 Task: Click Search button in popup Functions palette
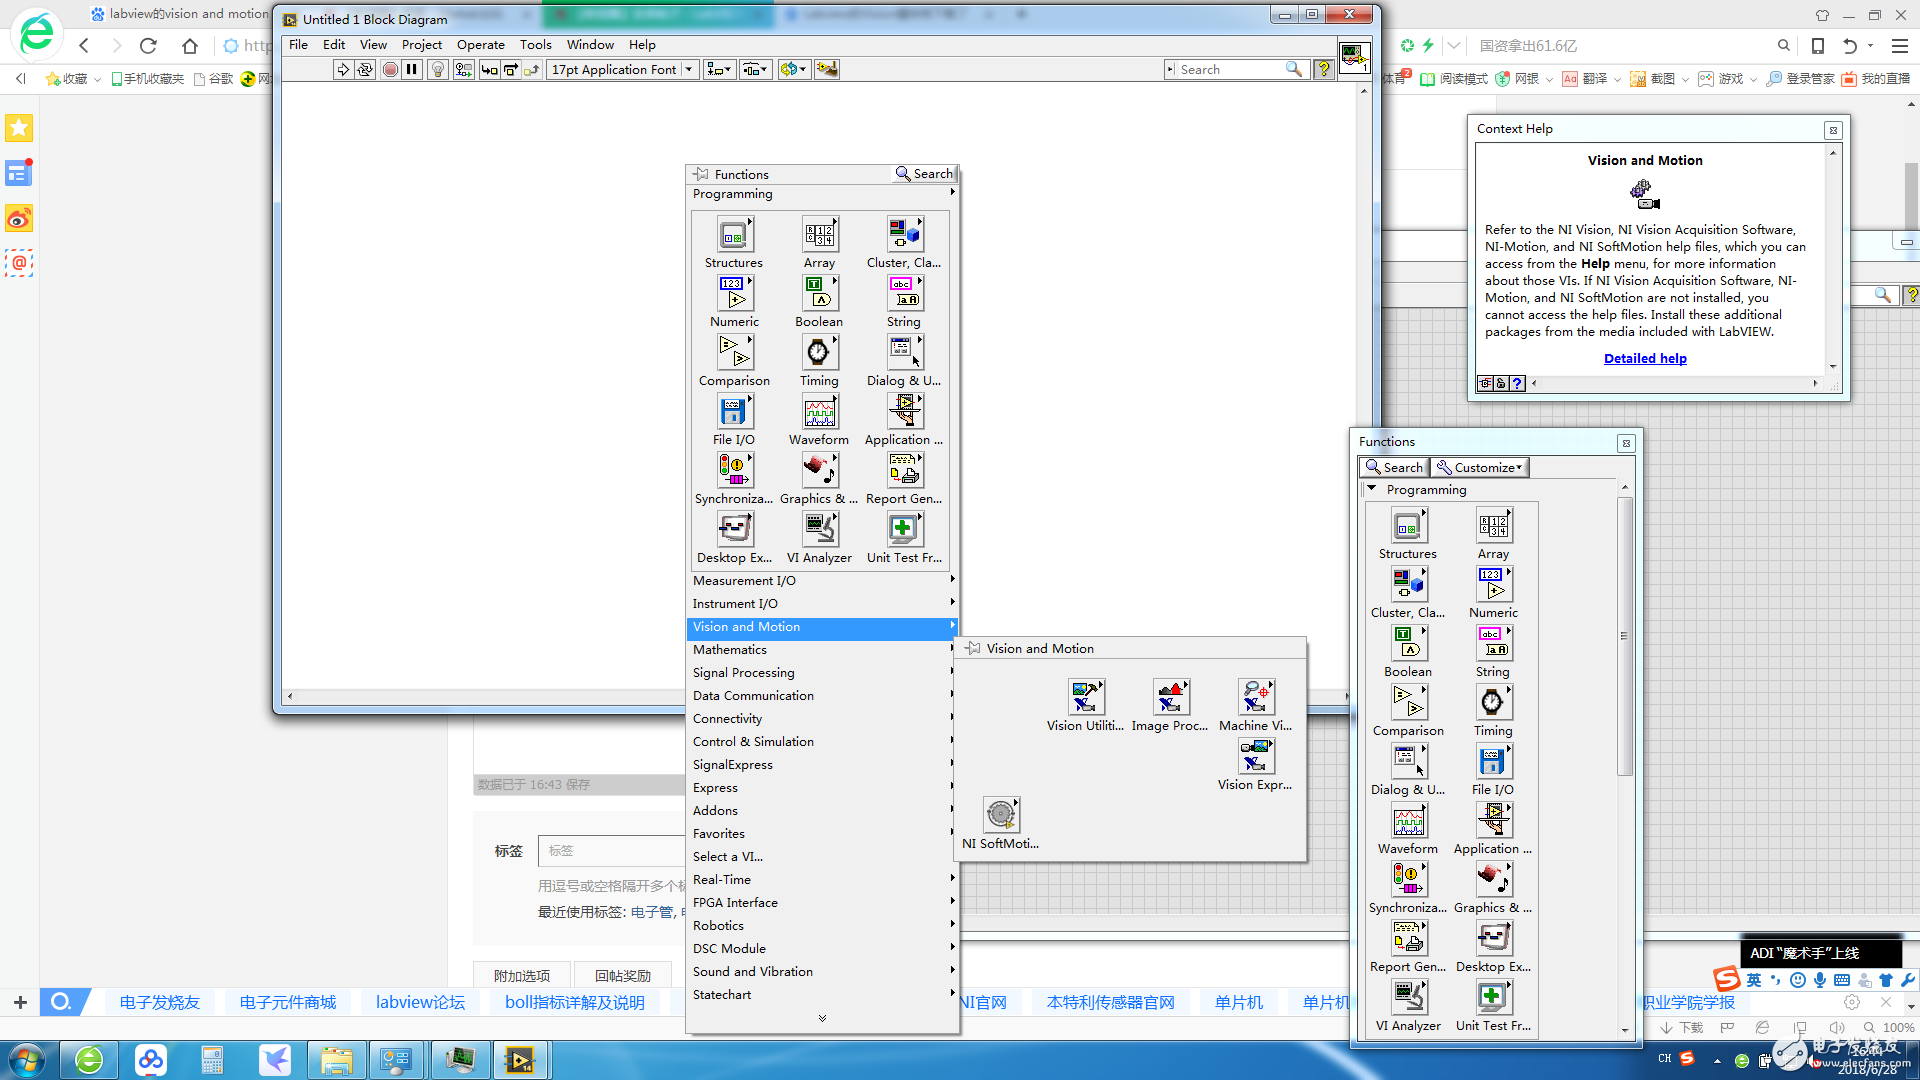pos(925,174)
